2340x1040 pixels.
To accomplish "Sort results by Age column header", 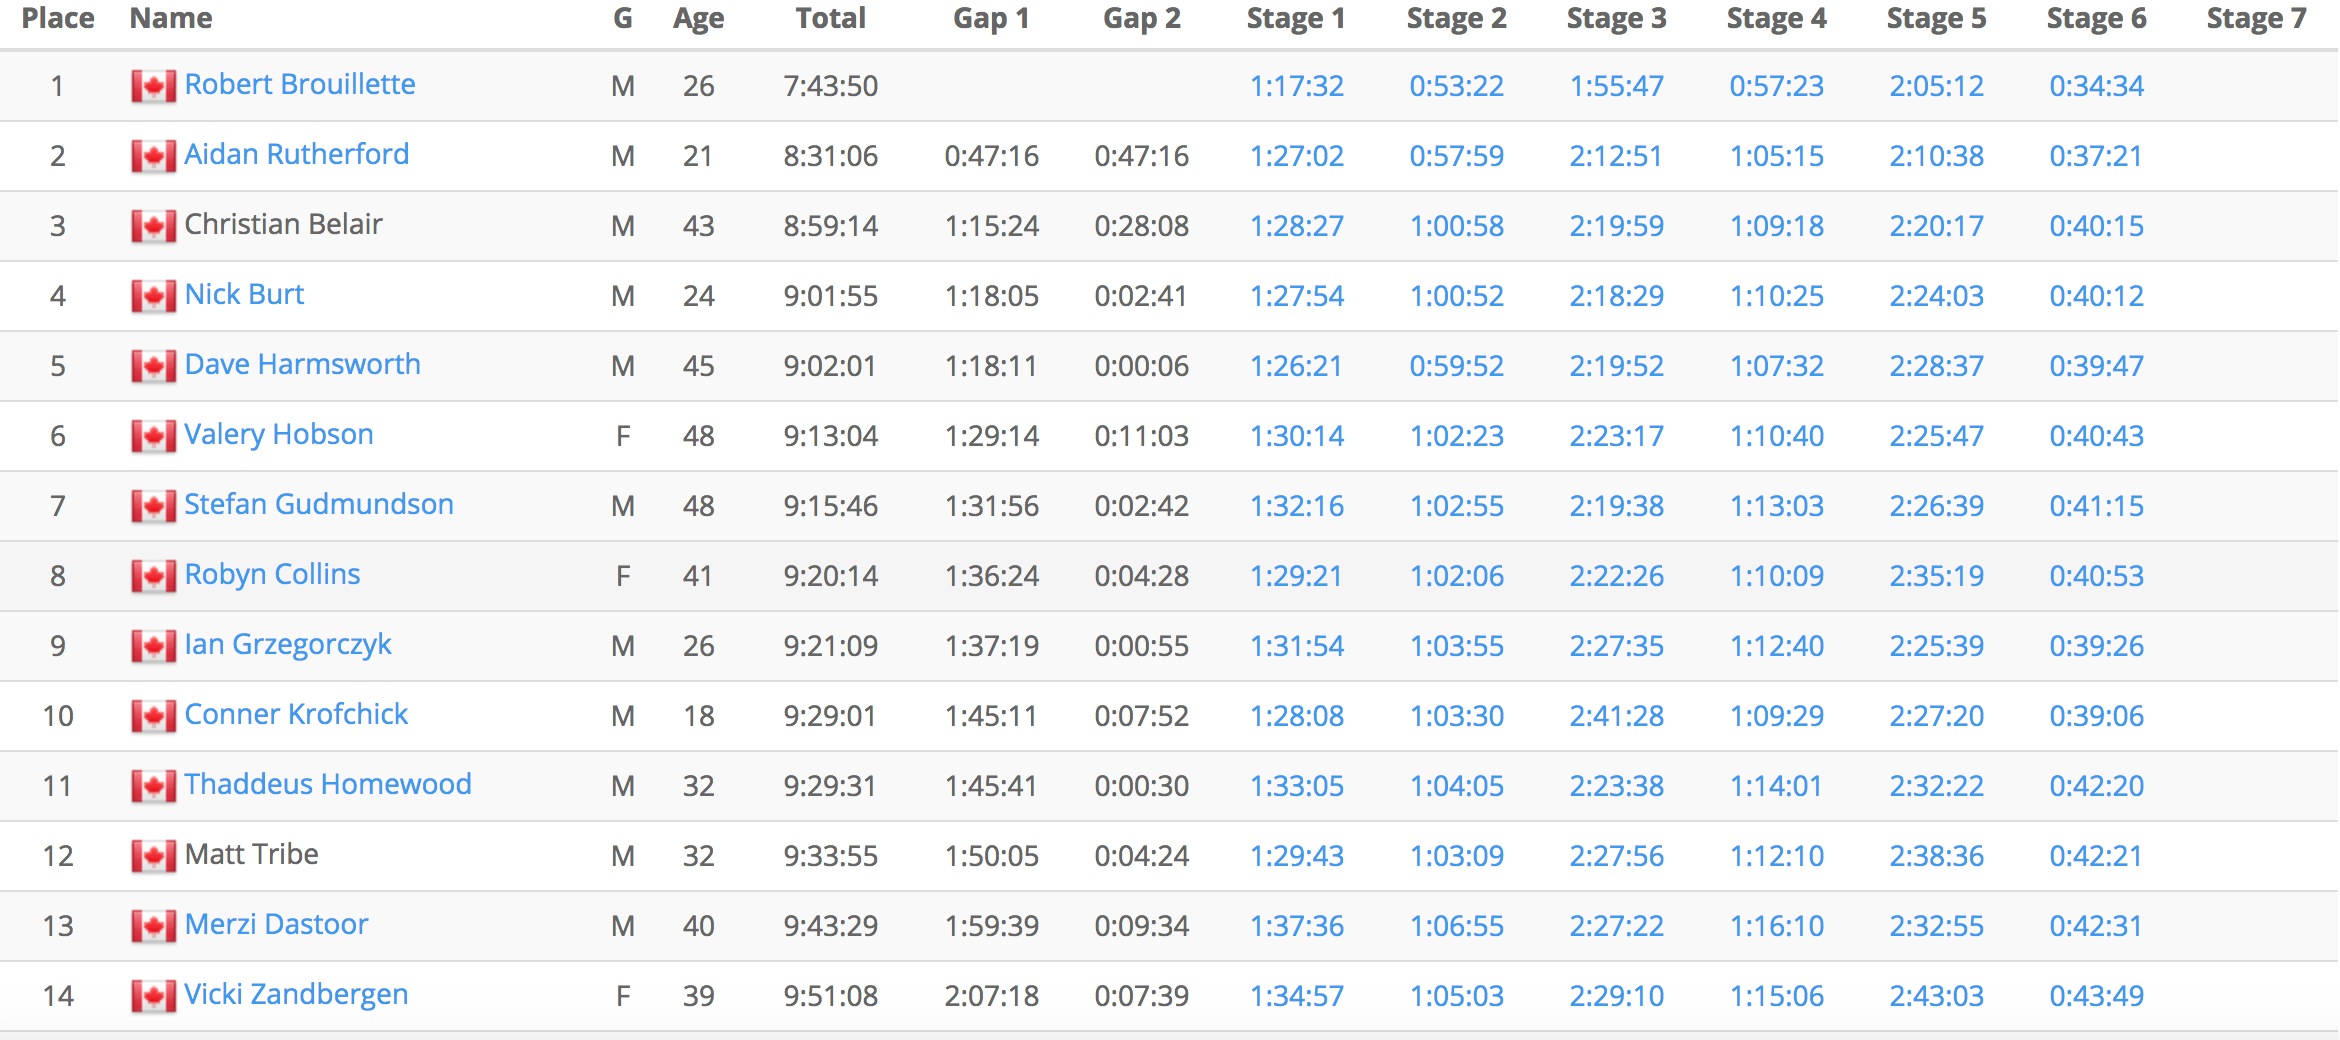I will click(x=698, y=19).
